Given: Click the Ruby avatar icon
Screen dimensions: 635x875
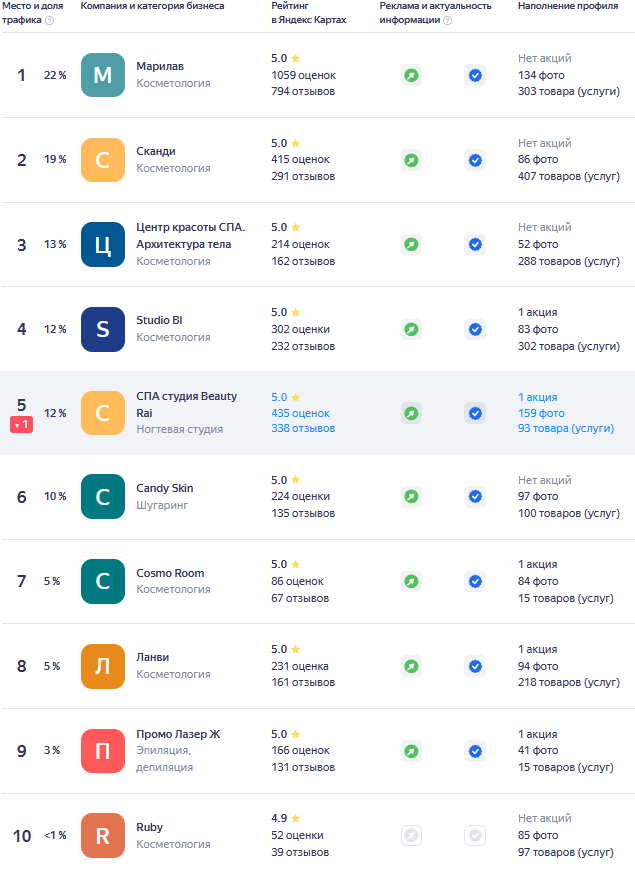Looking at the screenshot, I should tap(103, 836).
